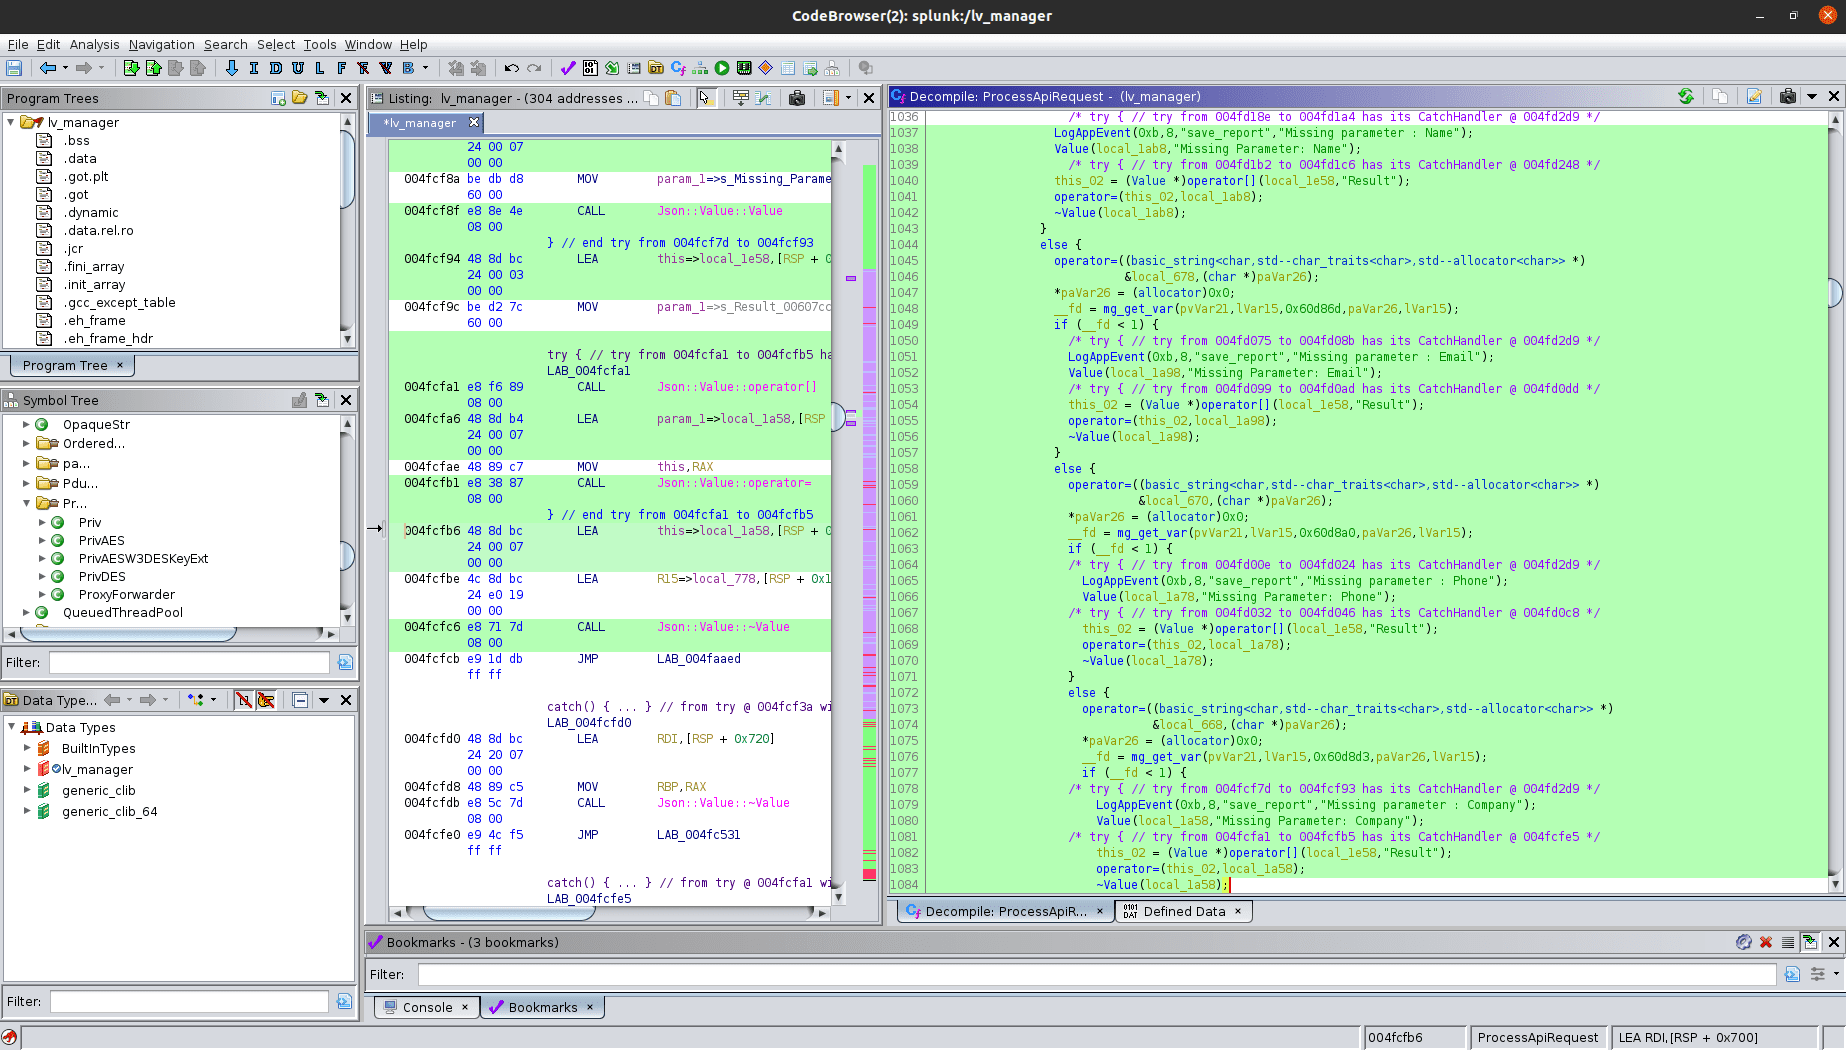The width and height of the screenshot is (1846, 1050).
Task: Click the Save icon in main toolbar
Action: click(14, 68)
